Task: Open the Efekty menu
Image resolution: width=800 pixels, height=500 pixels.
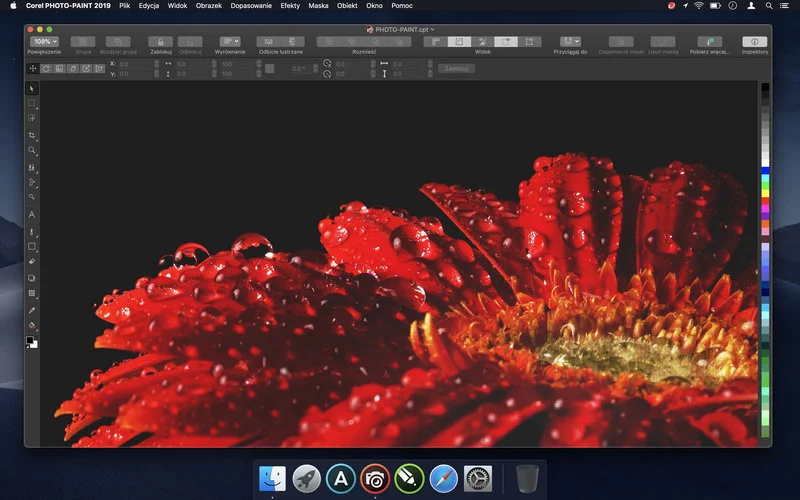Action: click(290, 6)
